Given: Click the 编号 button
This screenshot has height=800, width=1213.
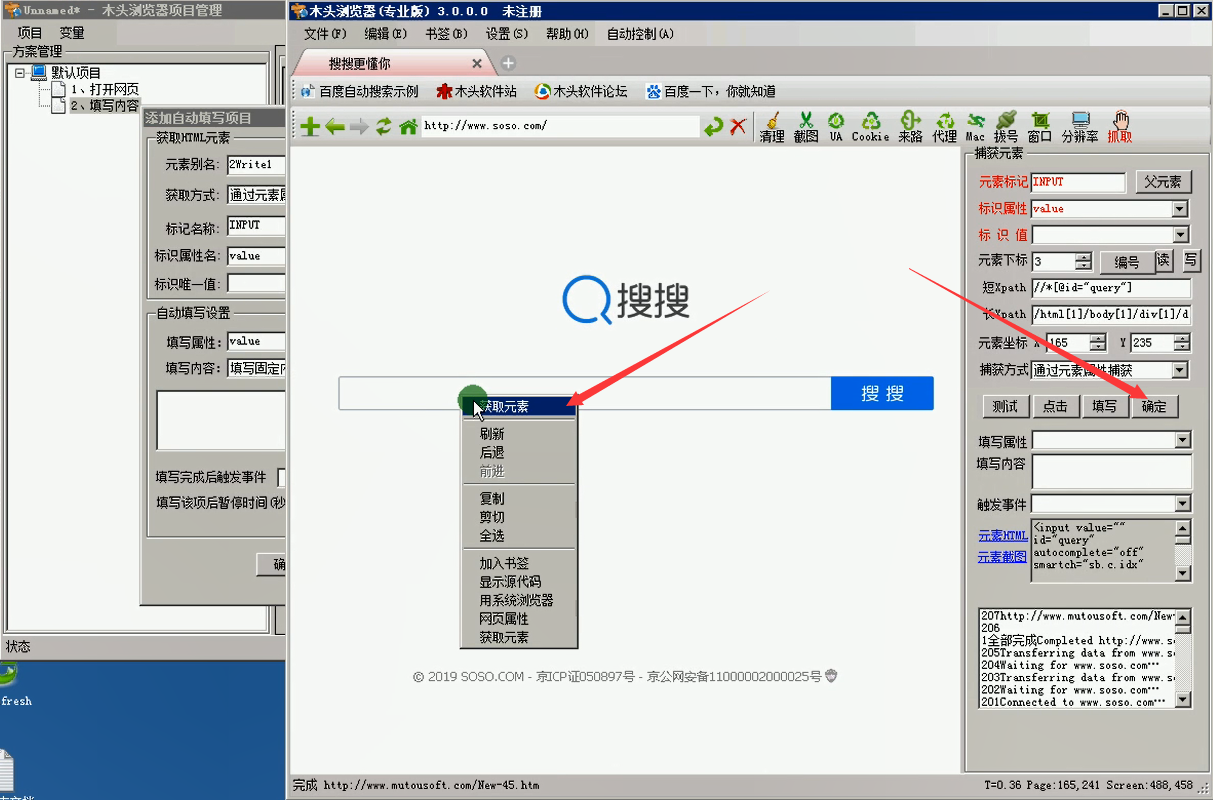Looking at the screenshot, I should (x=1127, y=262).
